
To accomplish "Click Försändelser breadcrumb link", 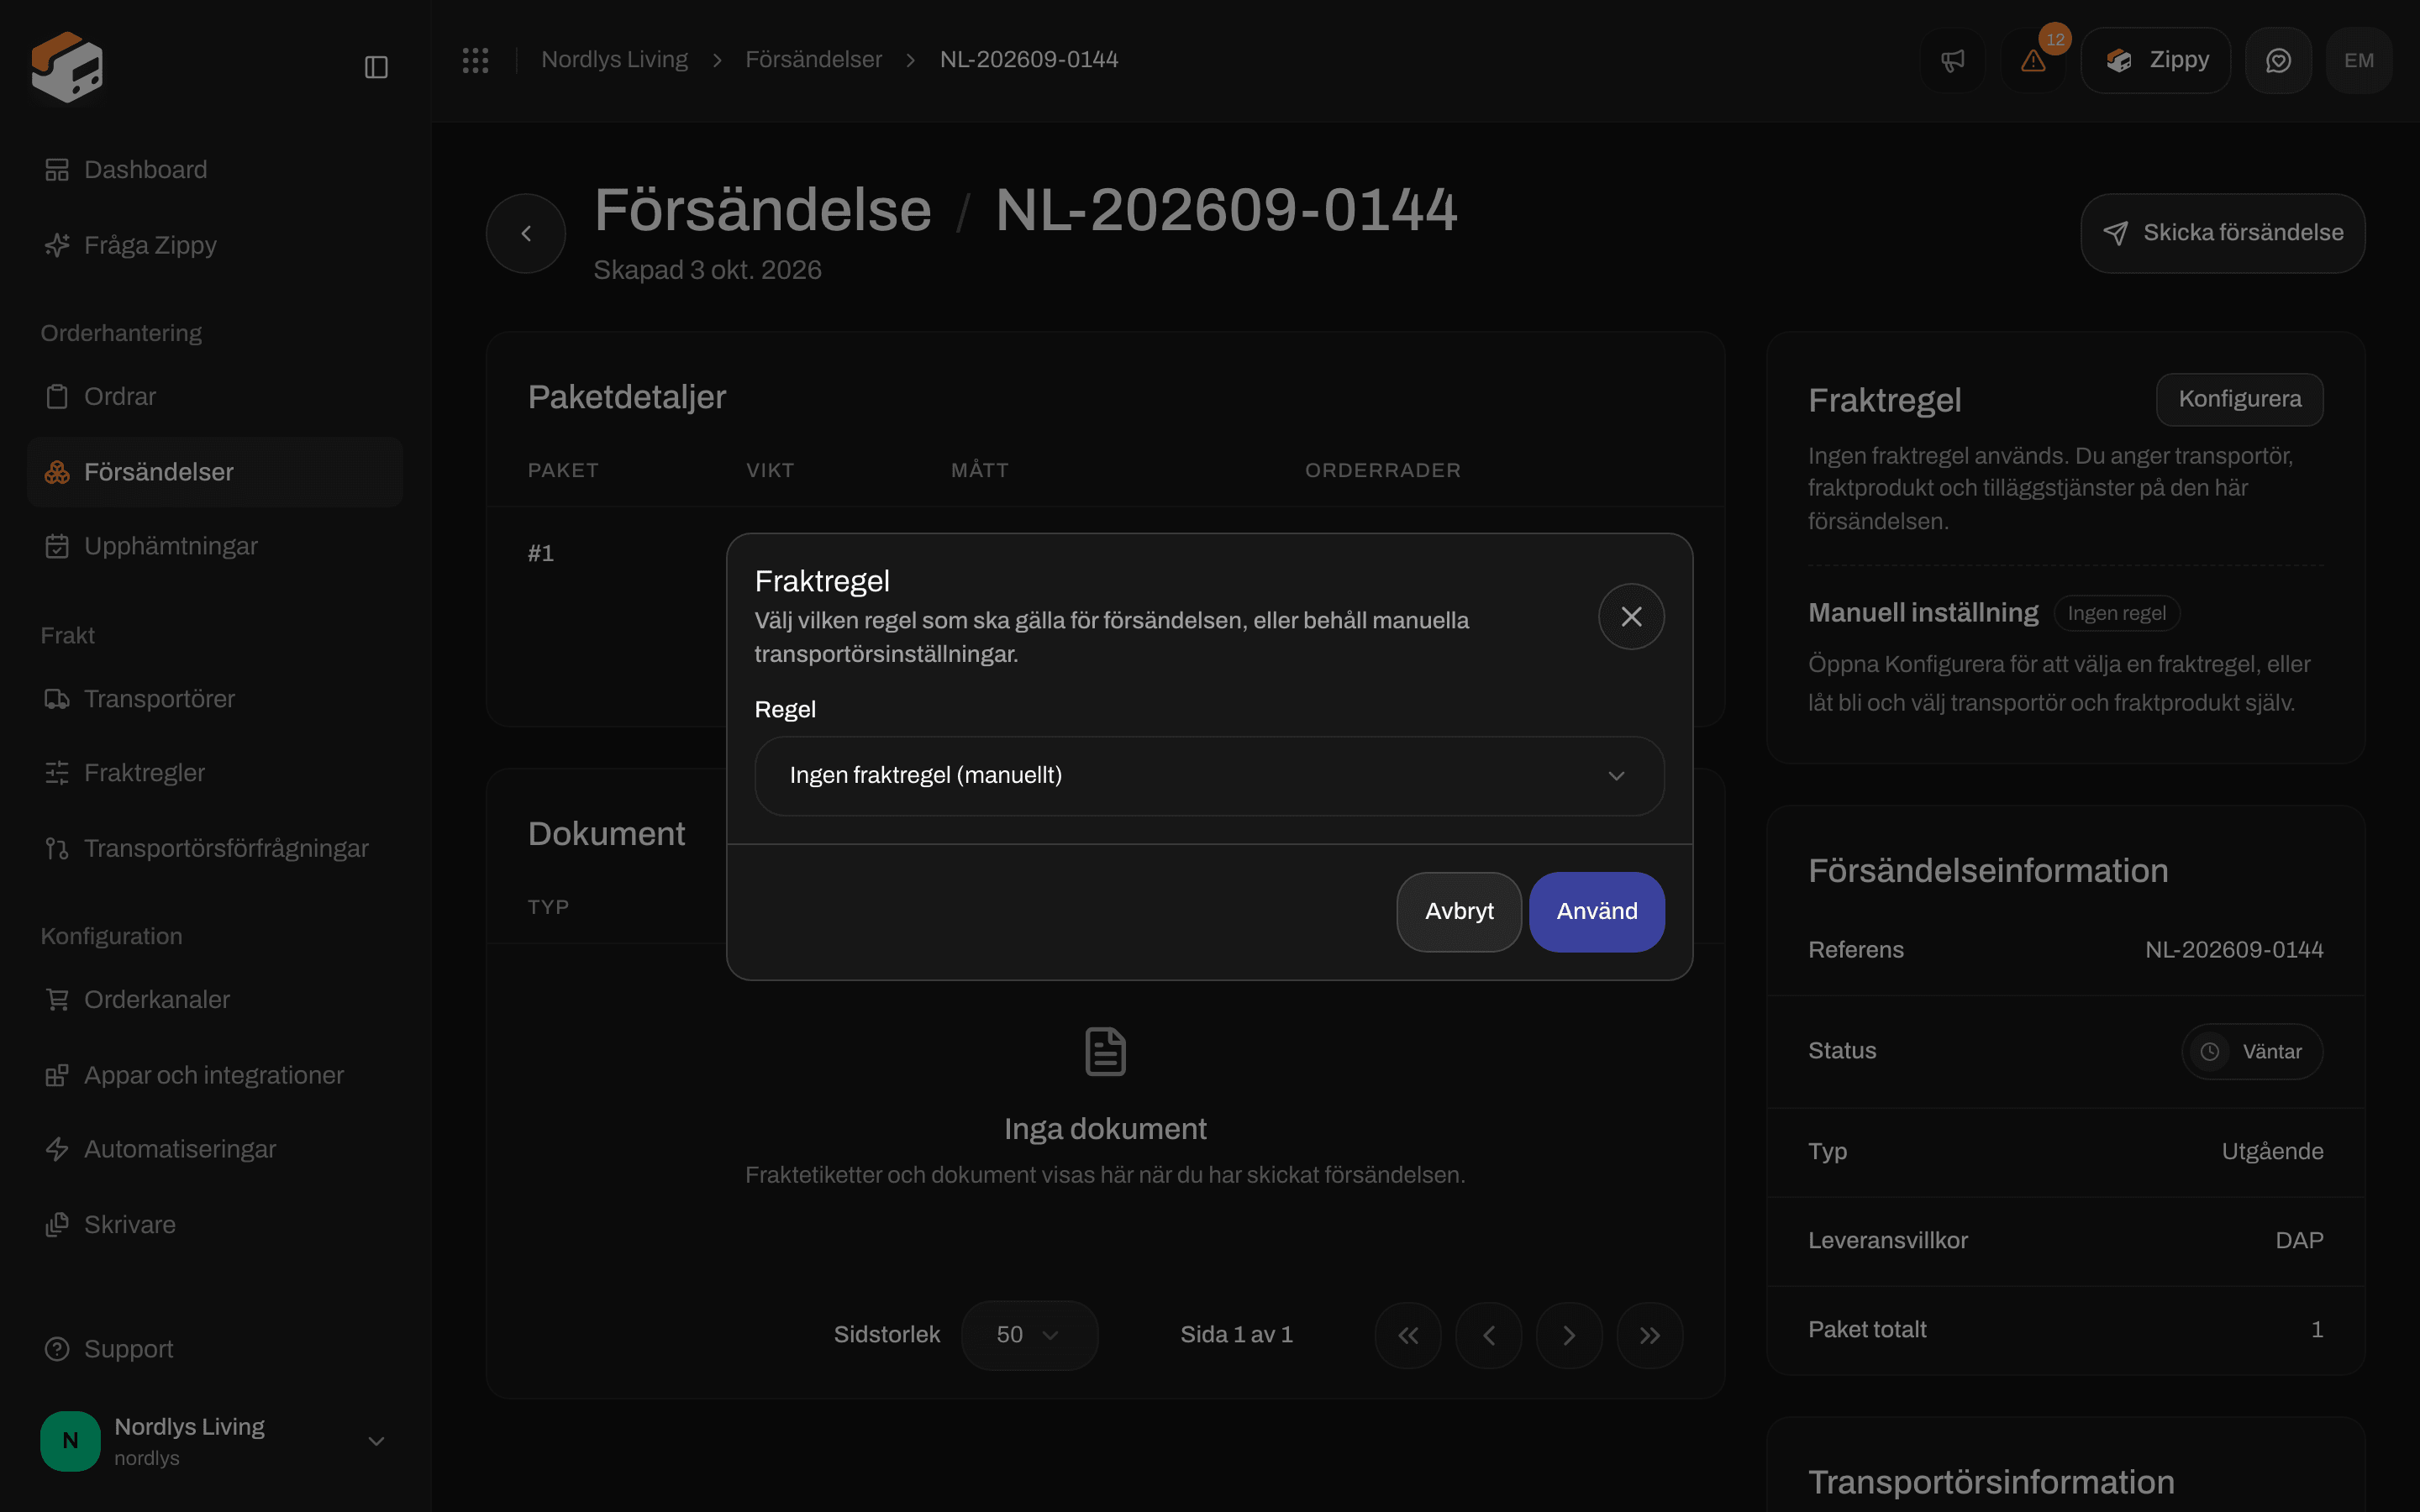I will pyautogui.click(x=813, y=60).
